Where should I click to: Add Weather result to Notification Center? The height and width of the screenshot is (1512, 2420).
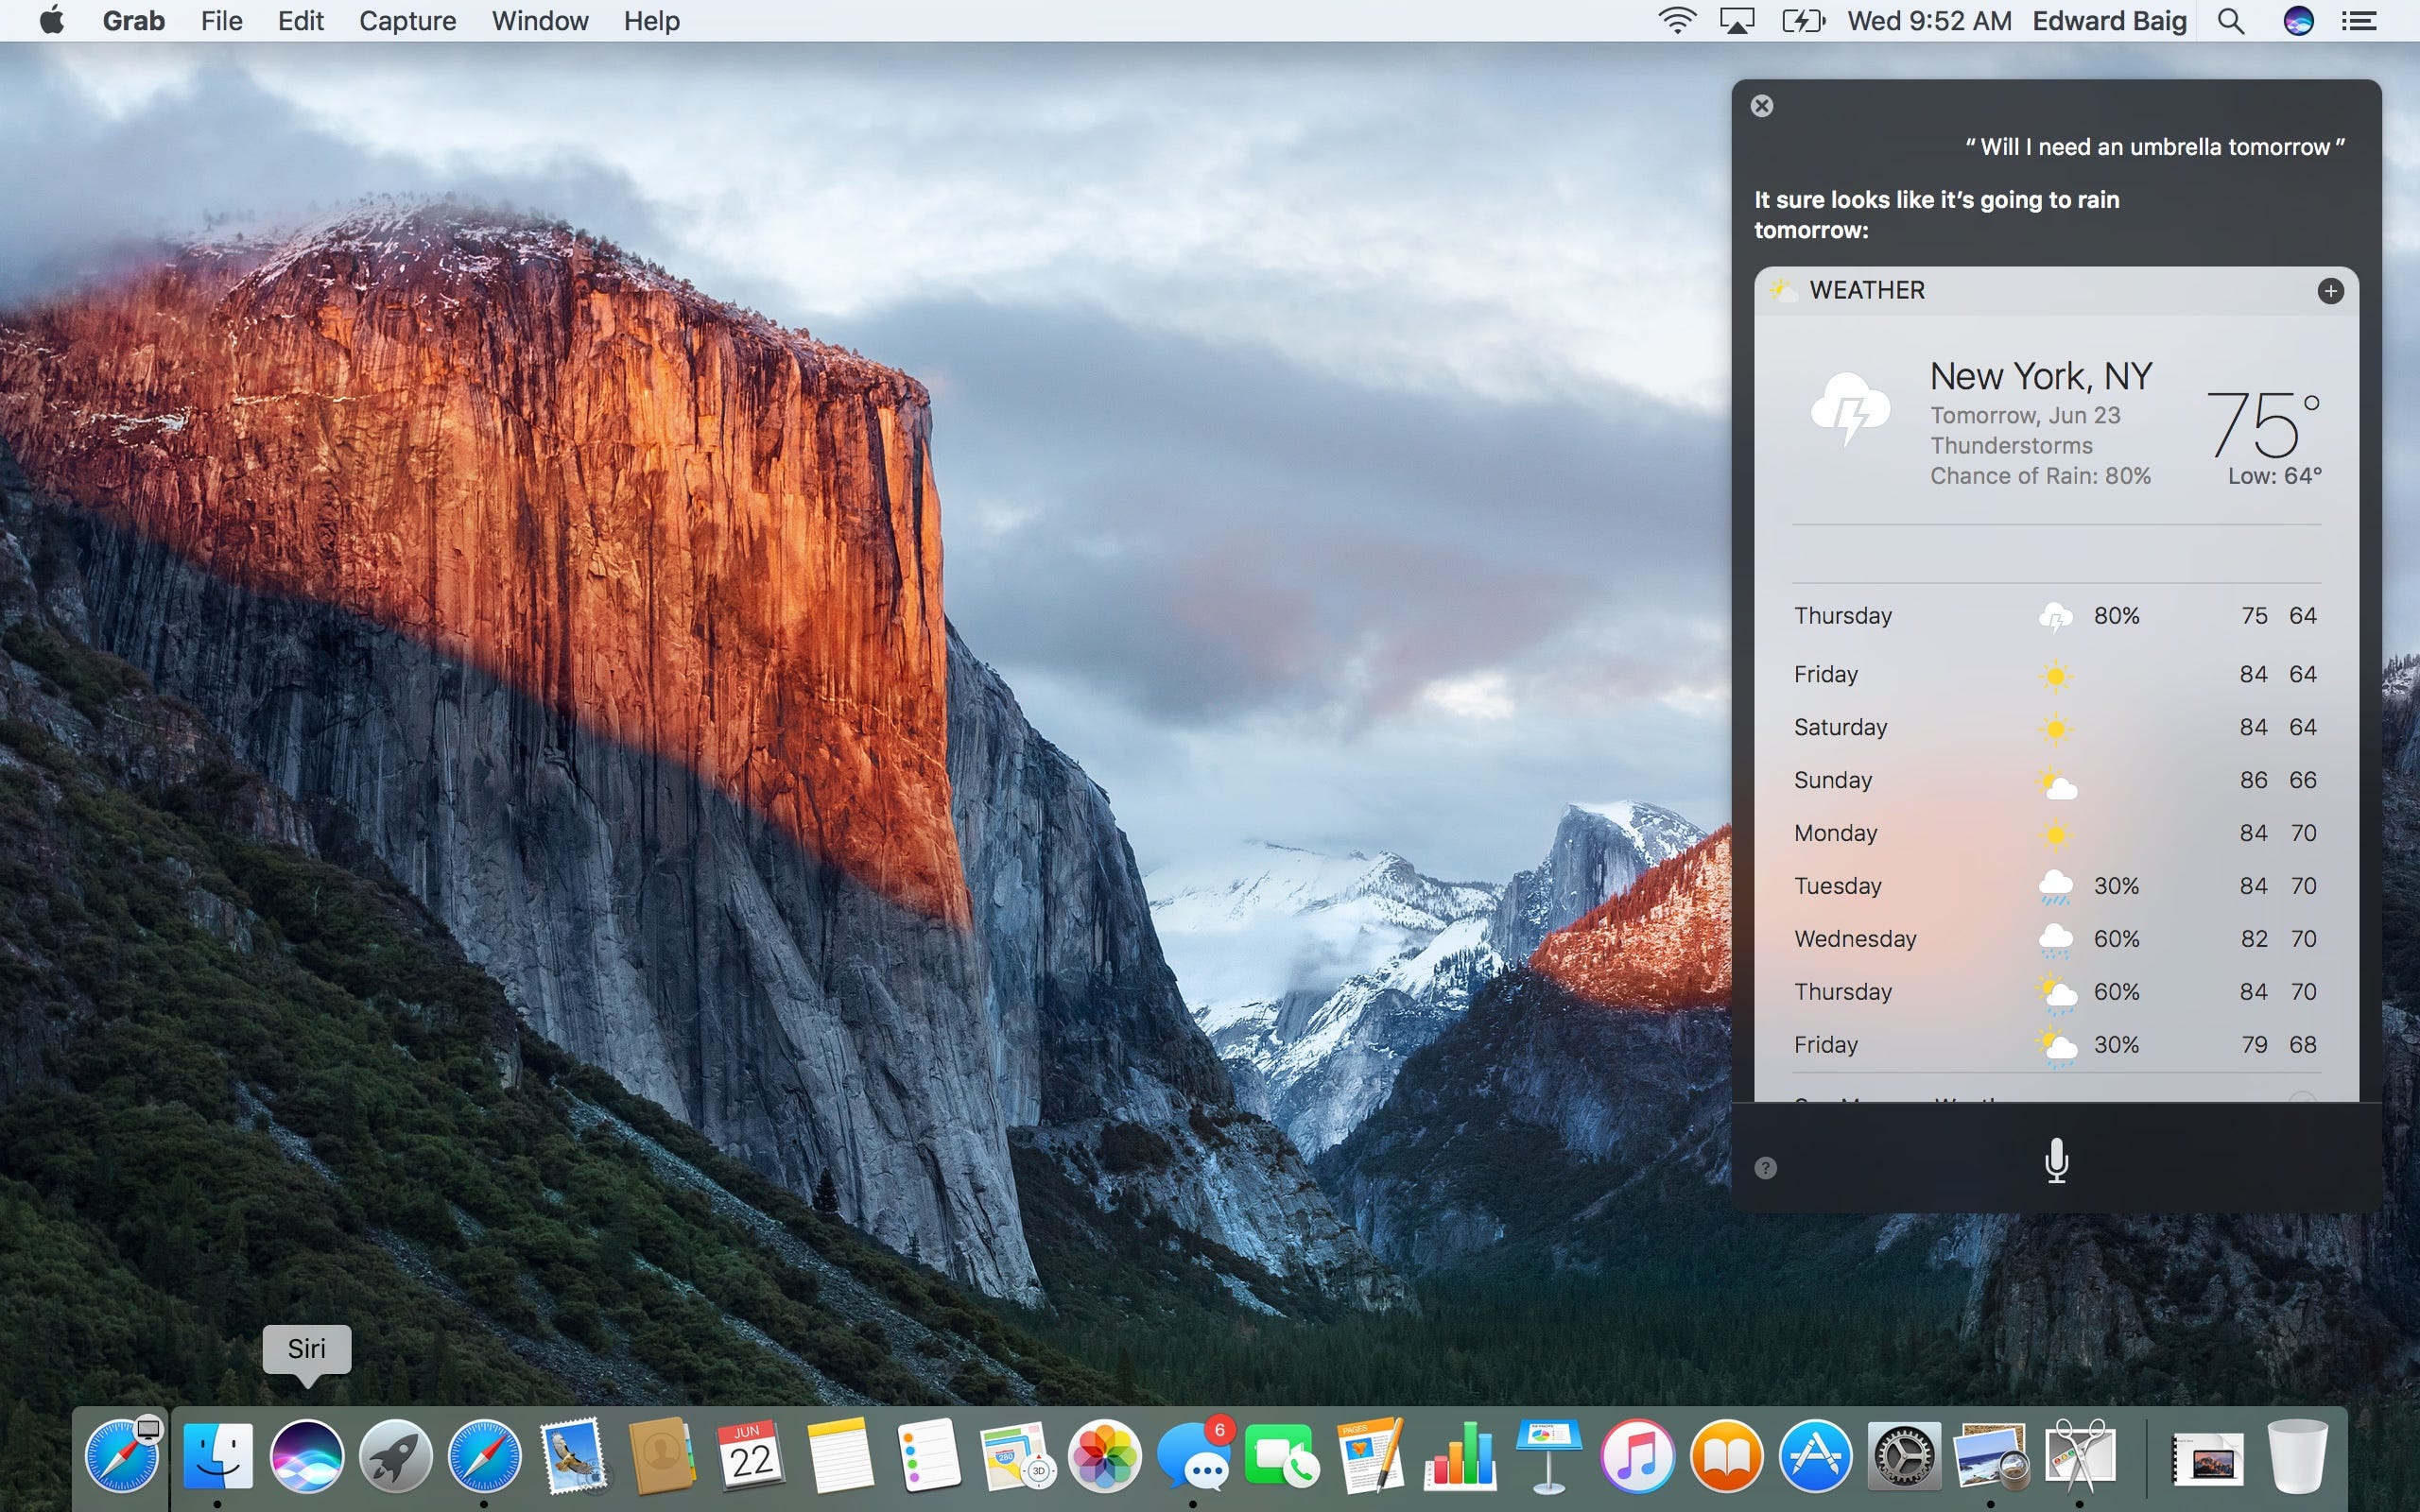click(x=2330, y=291)
